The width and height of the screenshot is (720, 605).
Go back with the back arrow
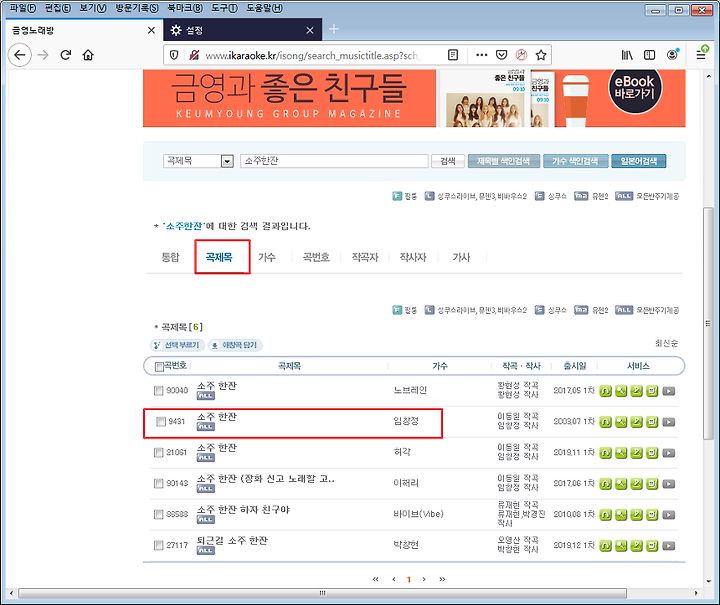click(x=20, y=55)
